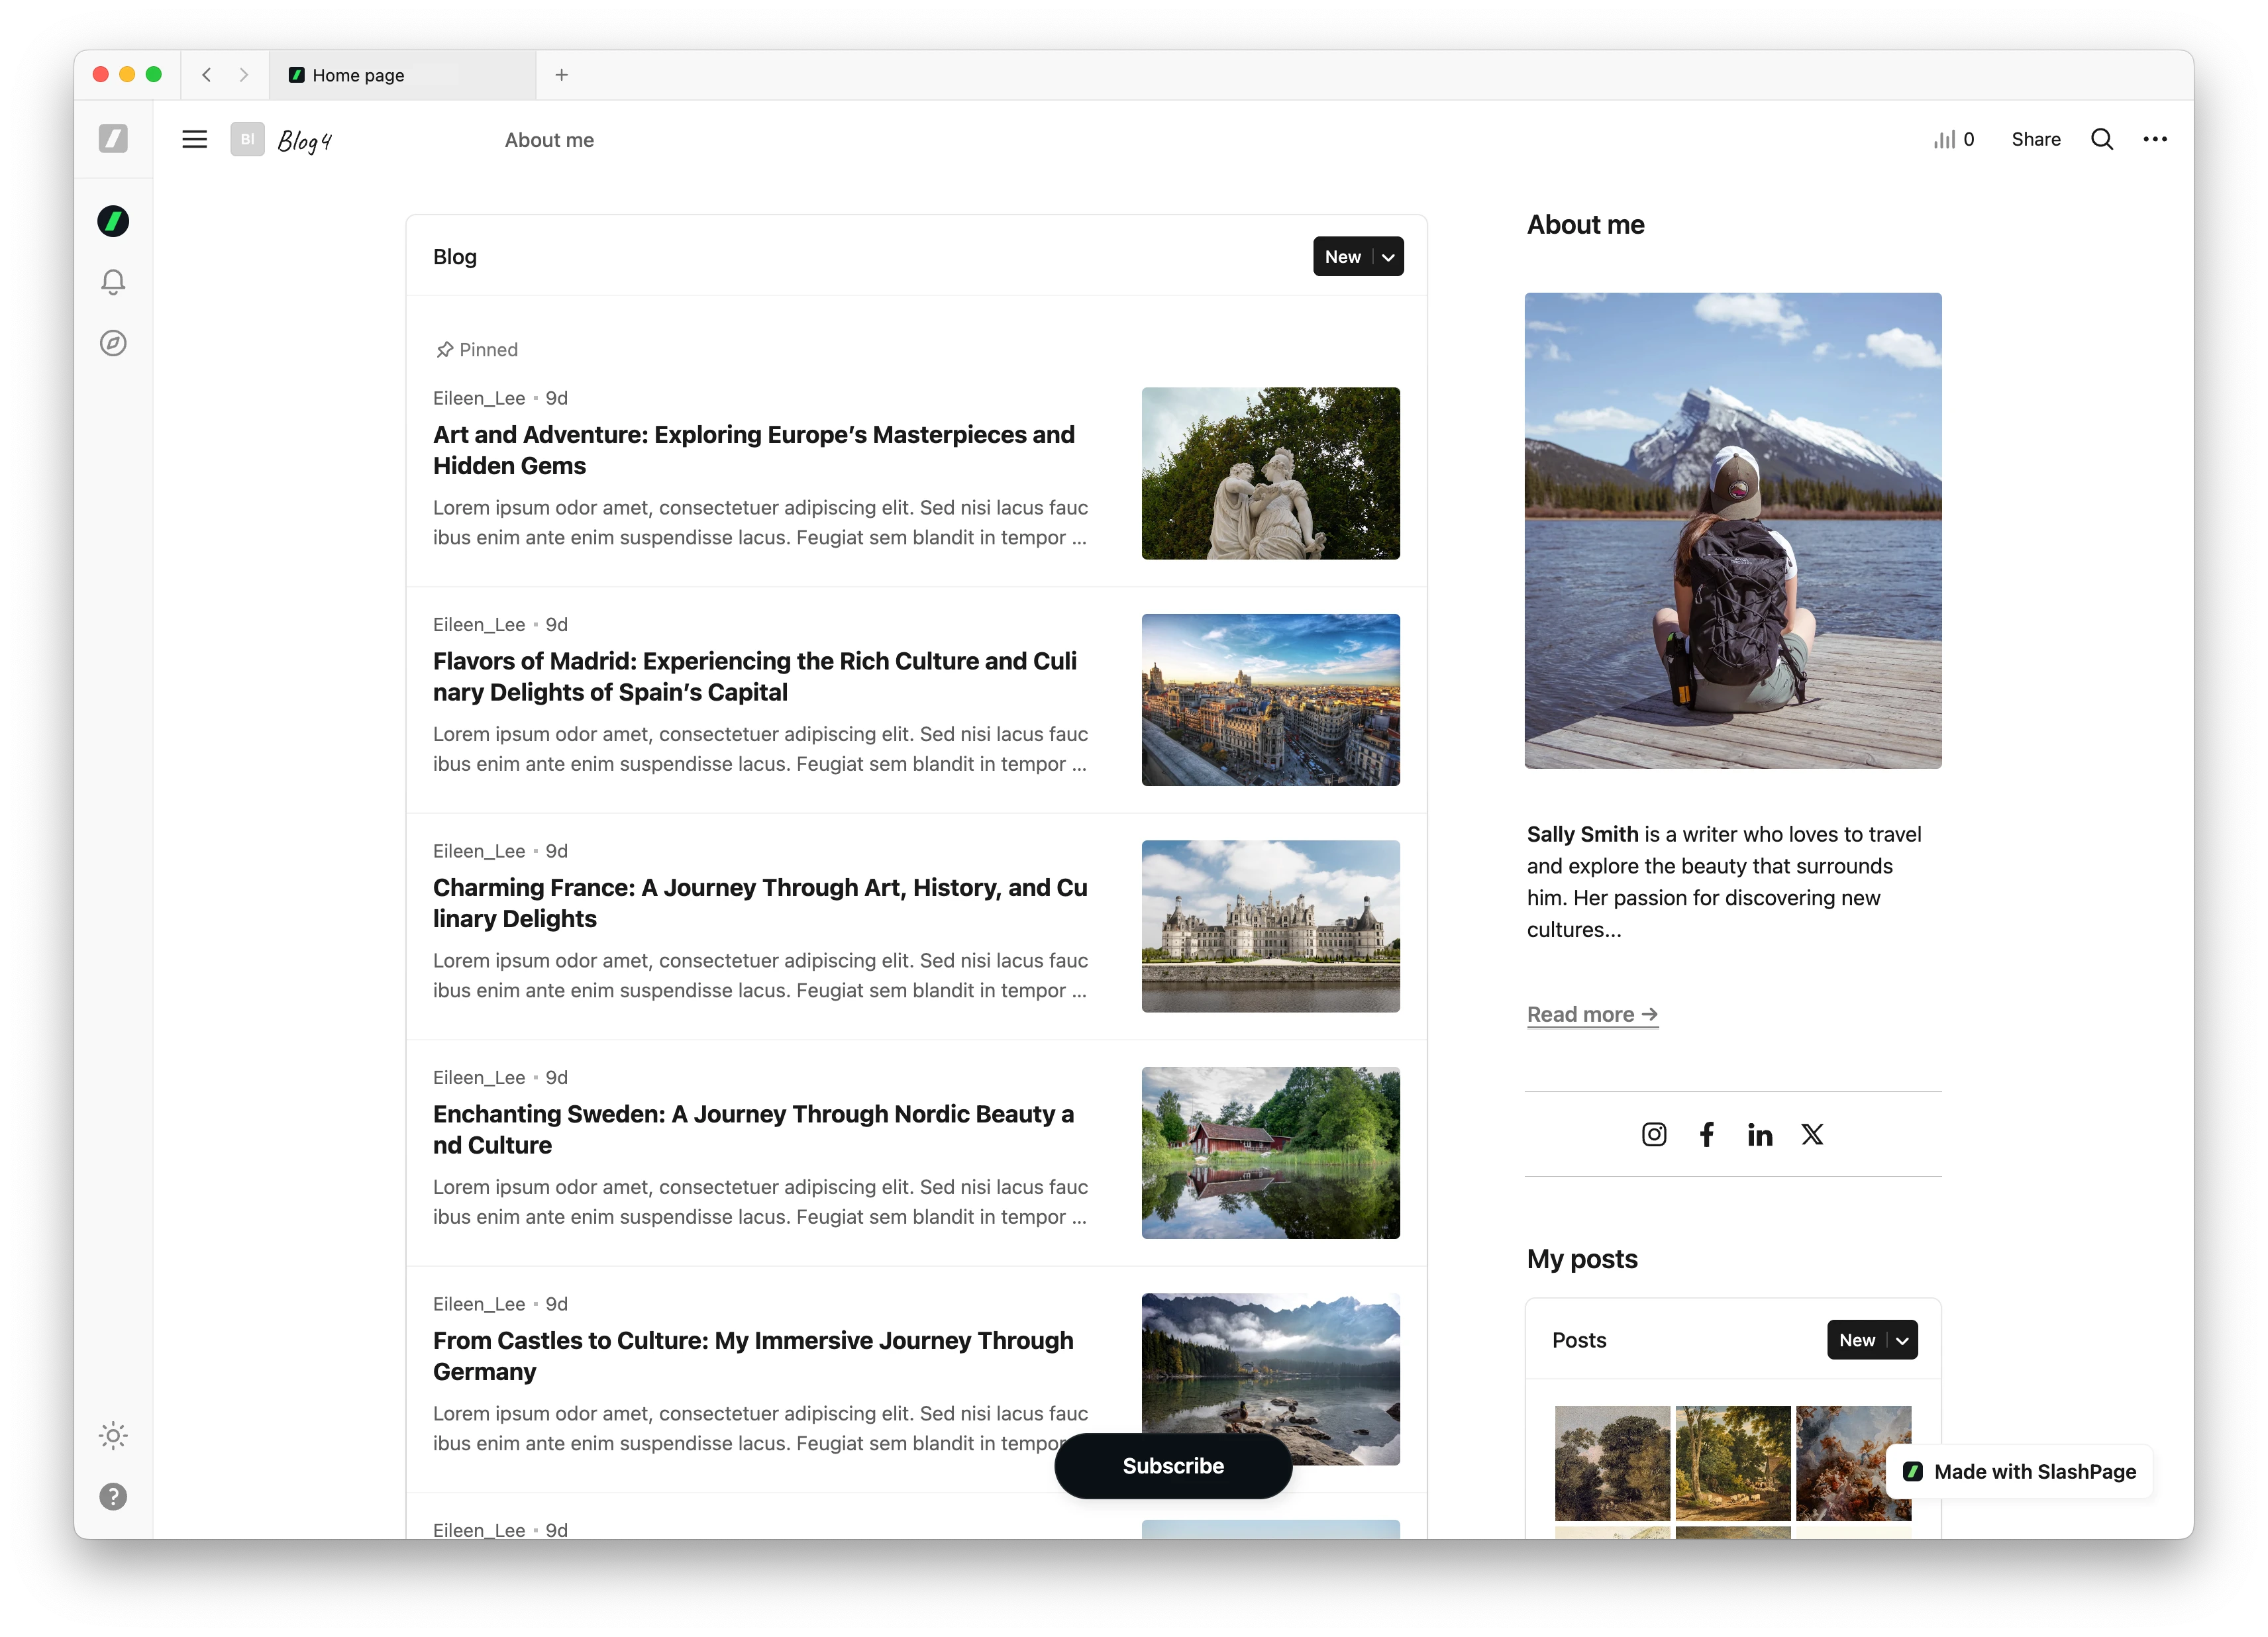Open the compass explore icon
The height and width of the screenshot is (1637, 2268).
[113, 343]
